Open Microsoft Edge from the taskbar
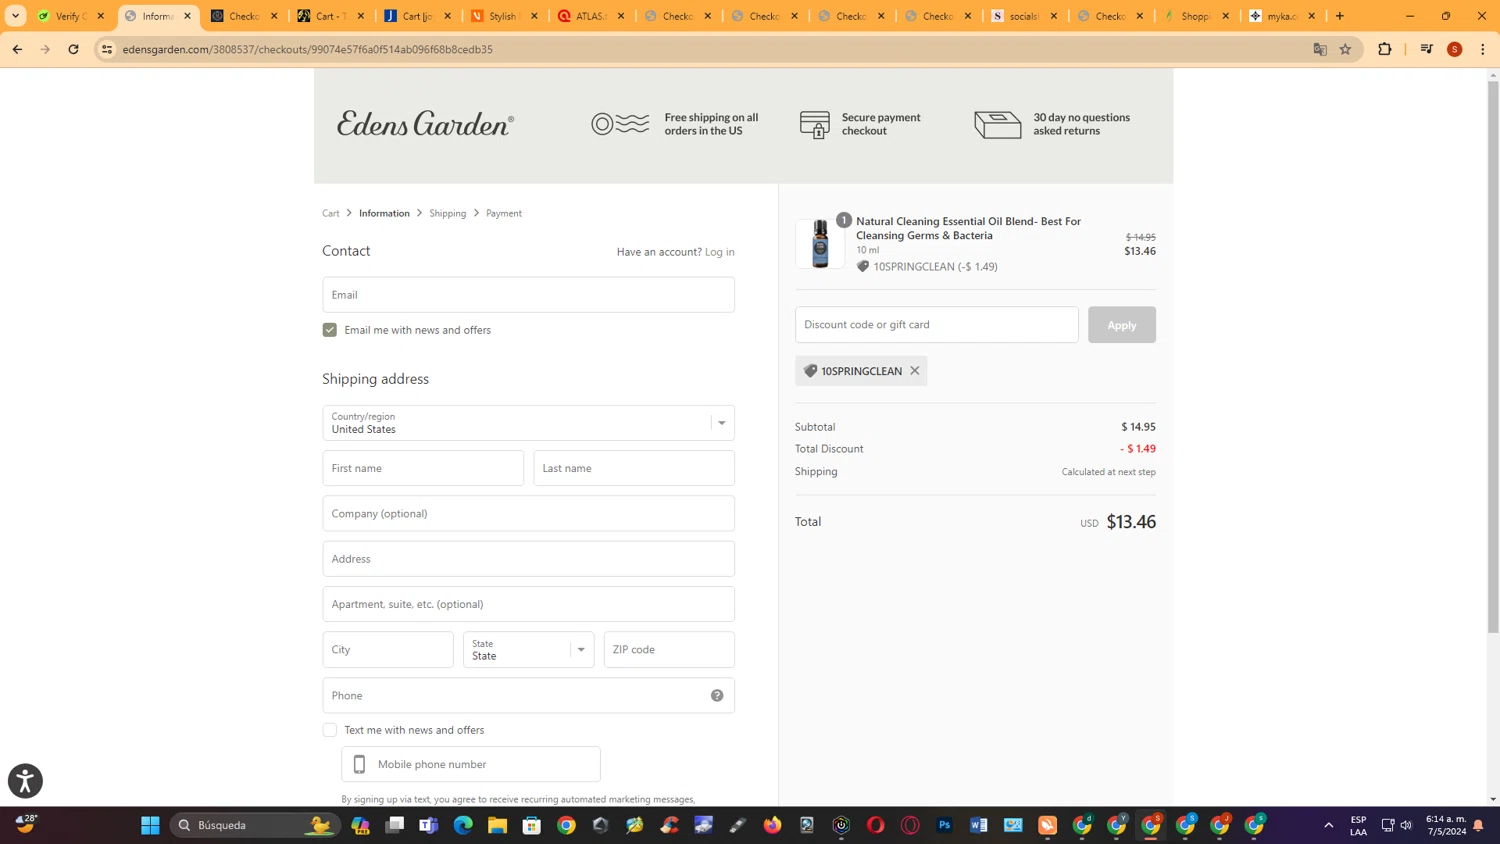This screenshot has height=844, width=1500. click(x=463, y=825)
